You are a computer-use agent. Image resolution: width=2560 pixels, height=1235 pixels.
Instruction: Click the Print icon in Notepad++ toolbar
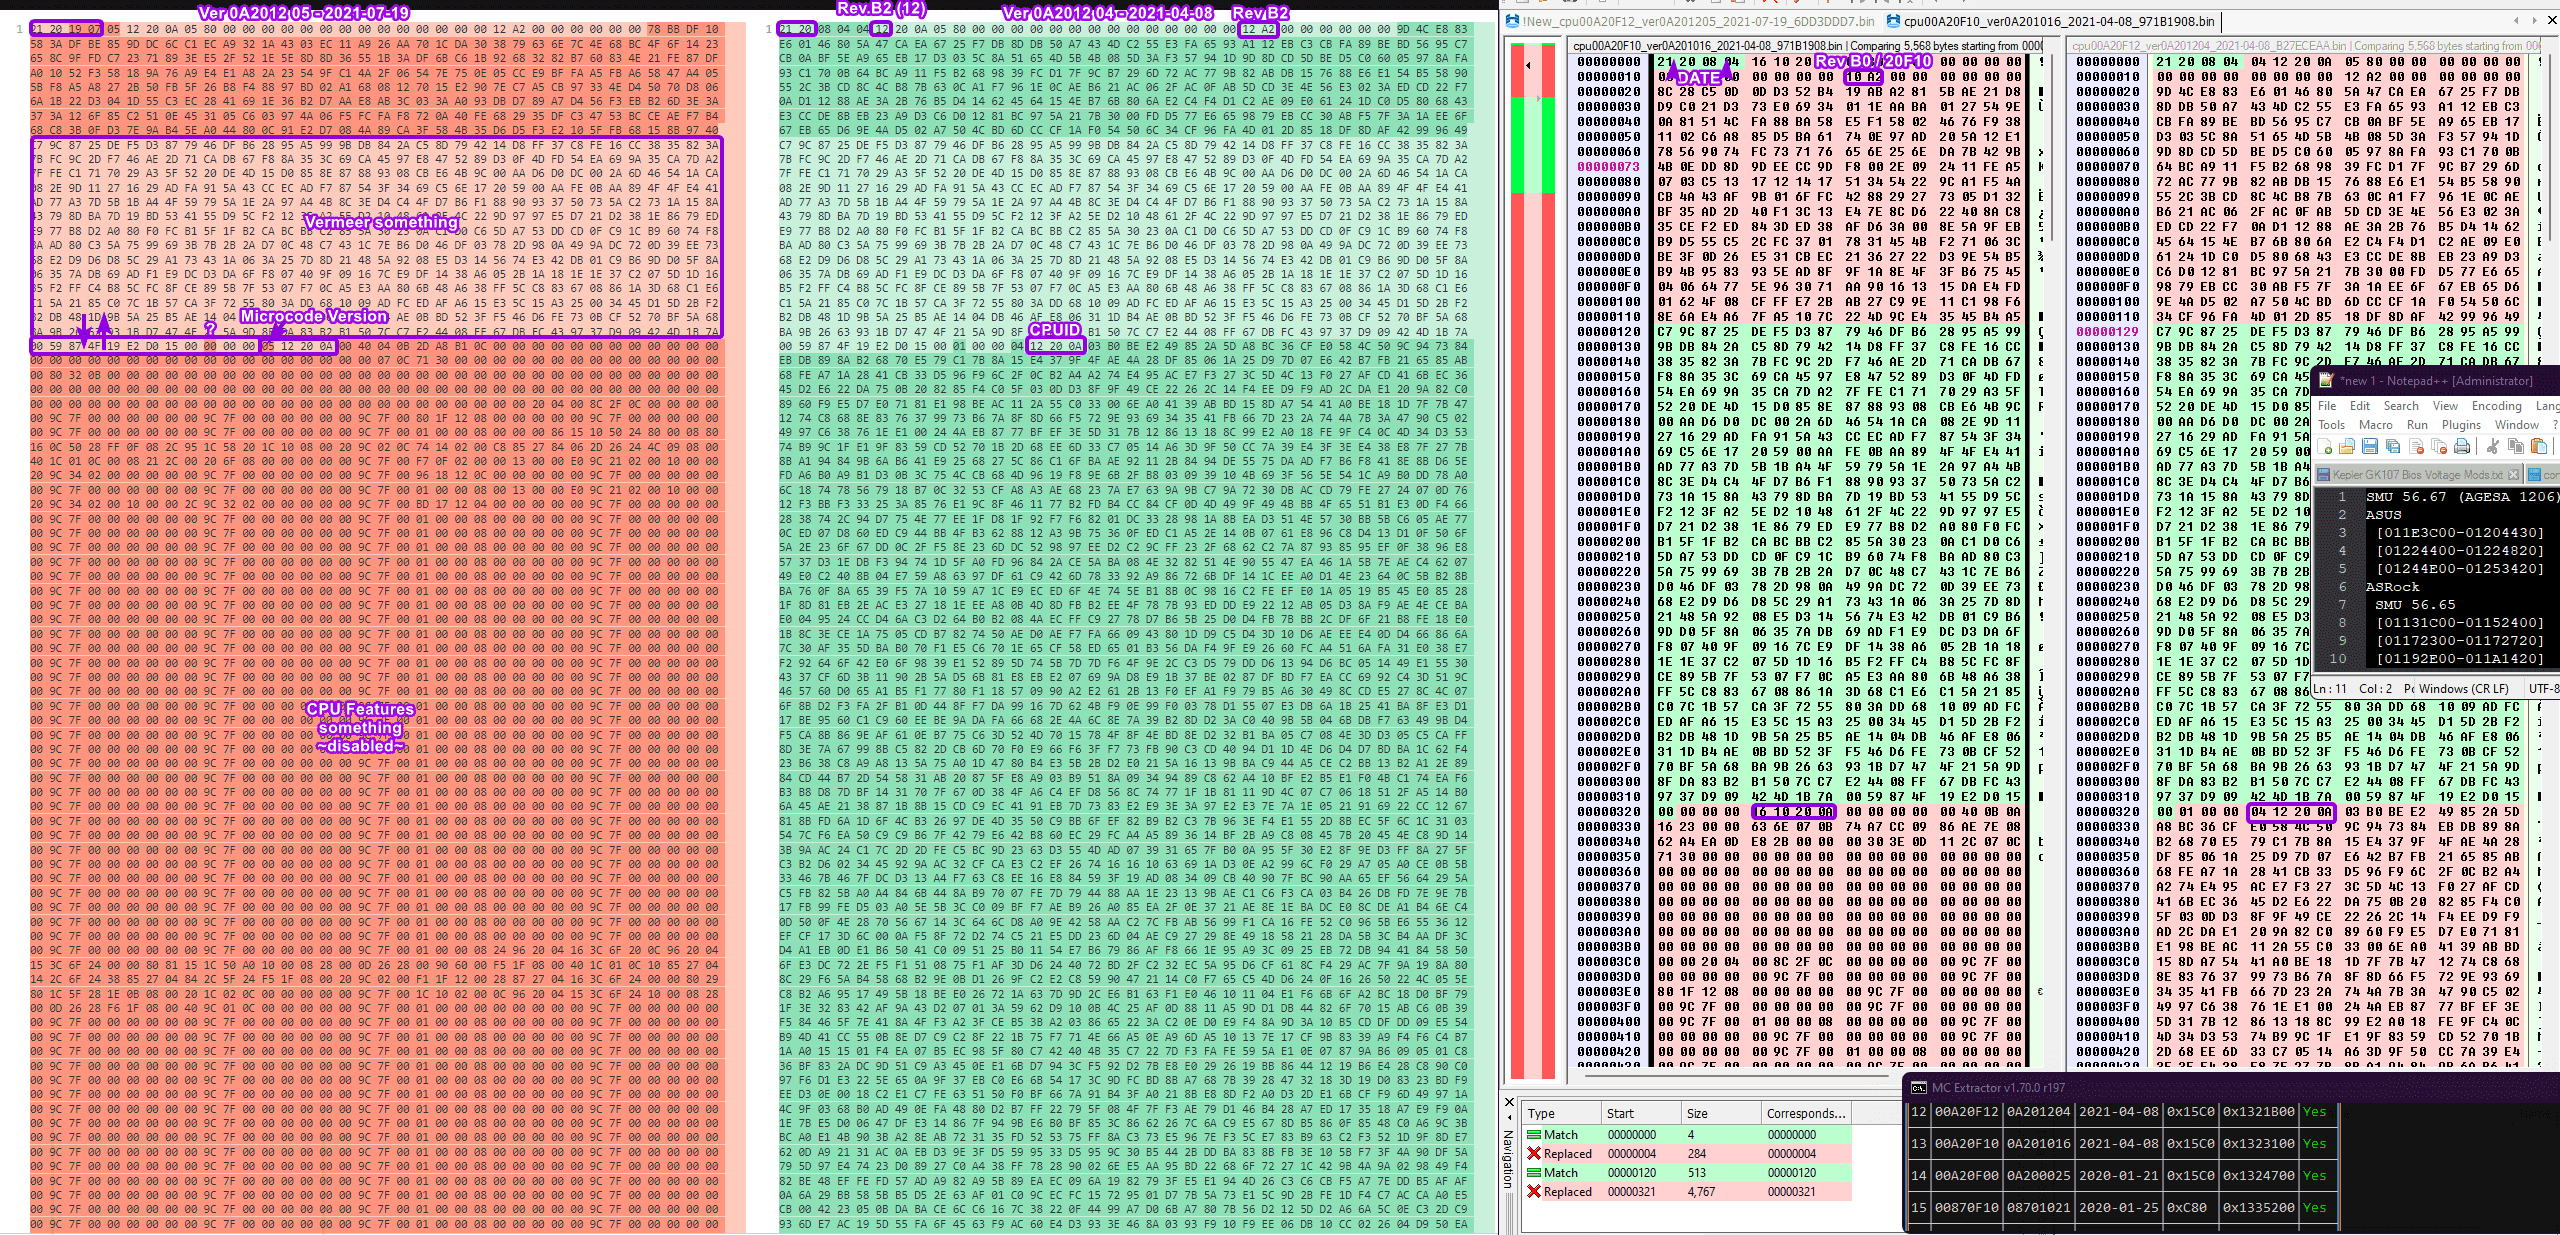pos(2462,446)
